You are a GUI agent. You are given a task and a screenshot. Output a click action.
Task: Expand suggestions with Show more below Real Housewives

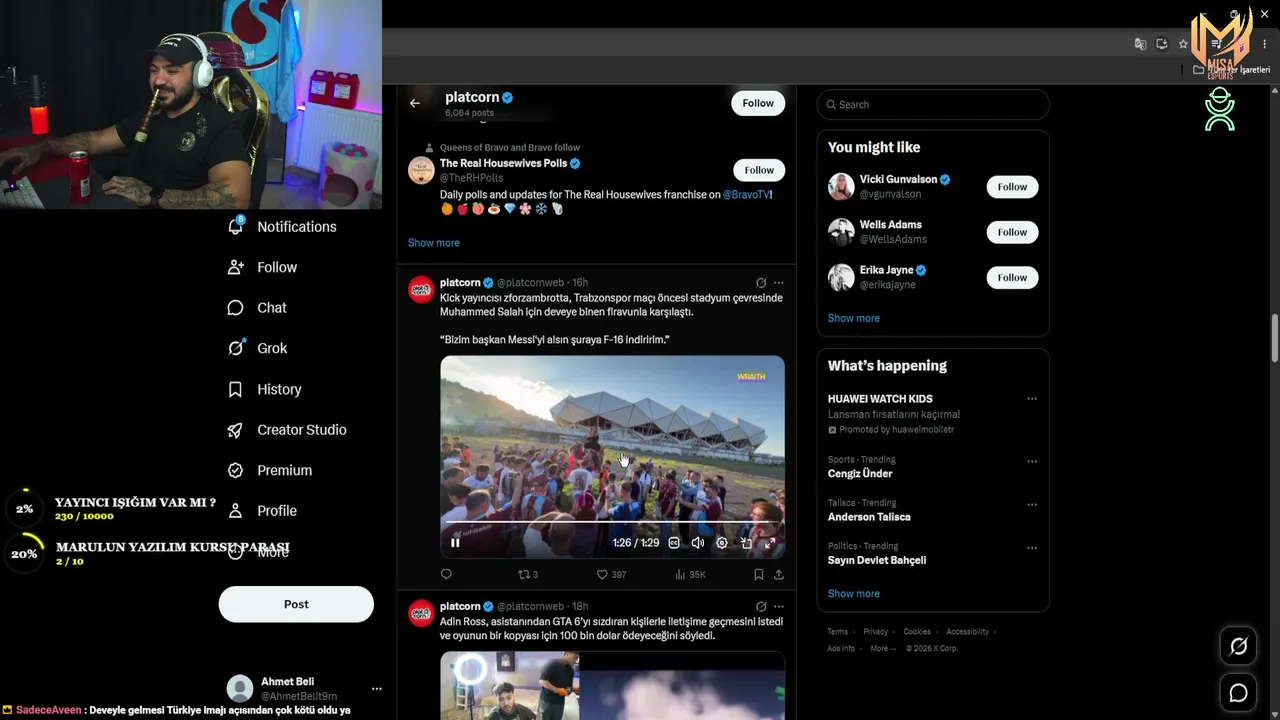(x=434, y=243)
